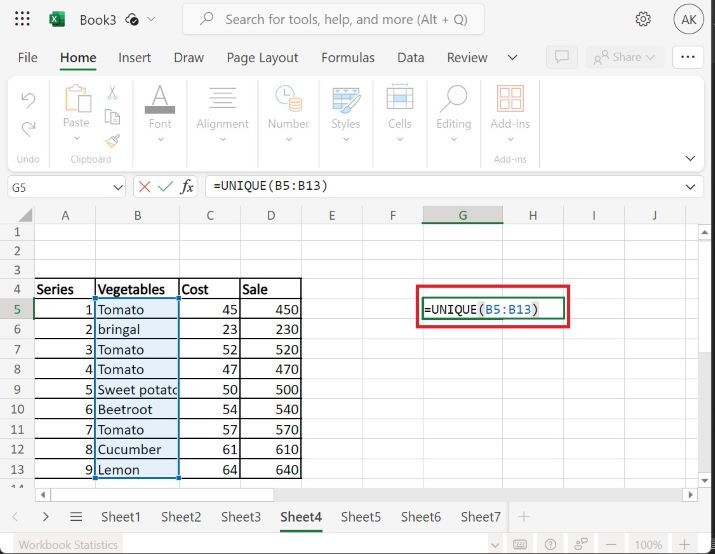The height and width of the screenshot is (554, 715).
Task: Expand the Paste options arrow
Action: [77, 138]
